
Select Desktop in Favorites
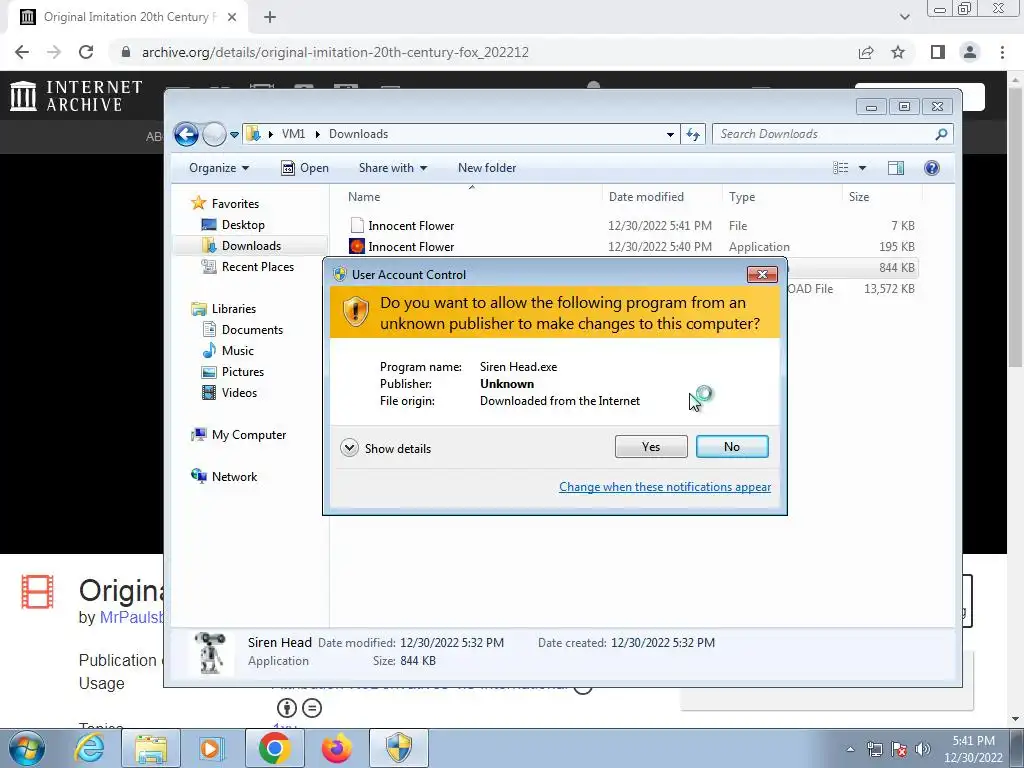[x=233, y=225]
